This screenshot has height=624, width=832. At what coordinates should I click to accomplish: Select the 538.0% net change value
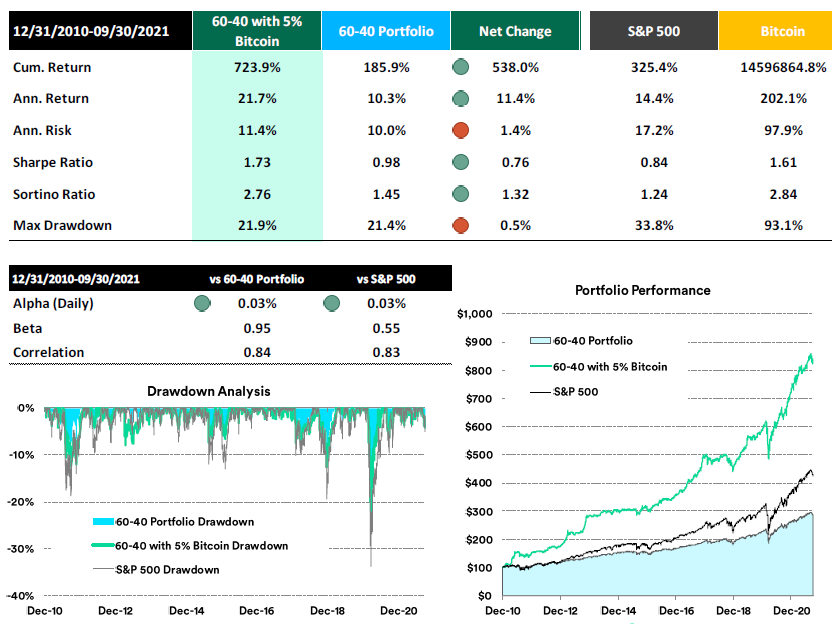pos(516,67)
